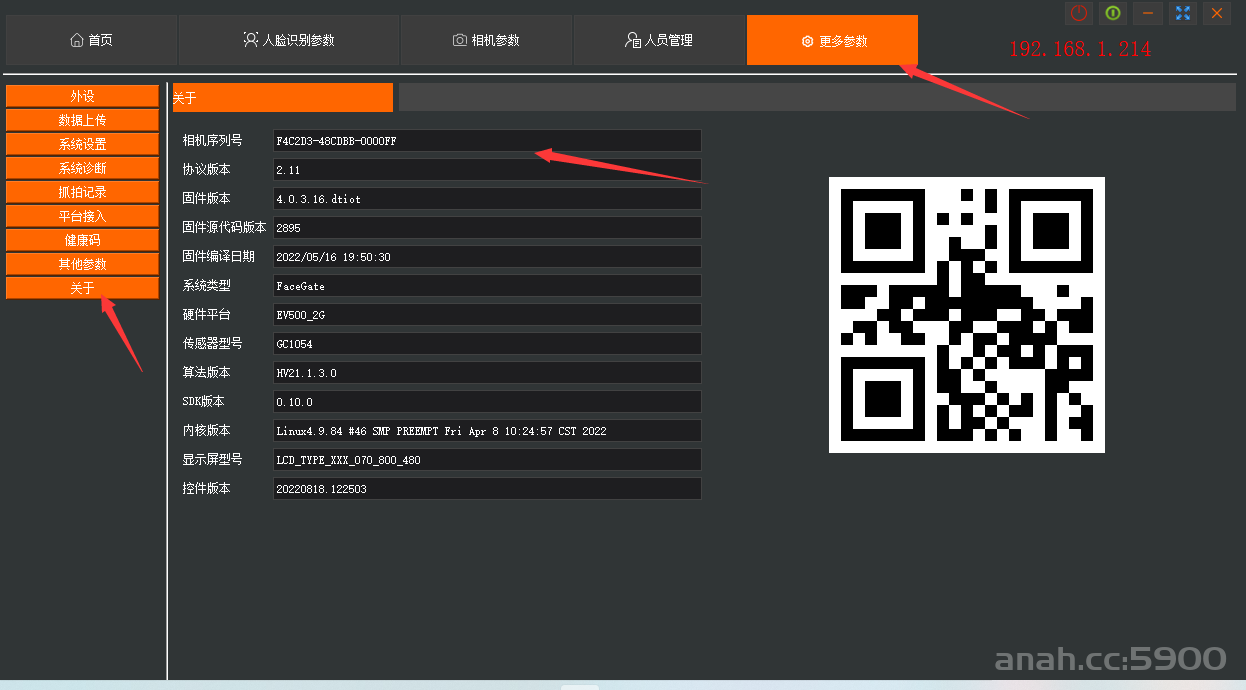The width and height of the screenshot is (1246, 690).
Task: Click the 系统类型 label
Action: 206,285
